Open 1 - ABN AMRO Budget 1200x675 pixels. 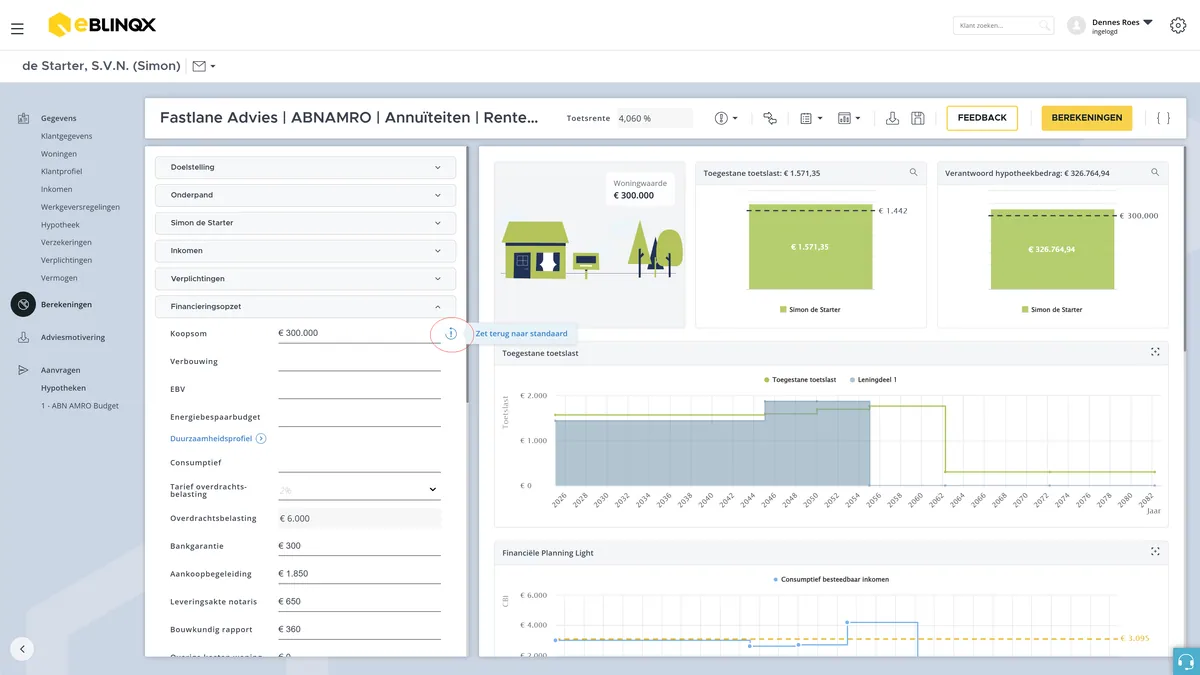pos(80,406)
